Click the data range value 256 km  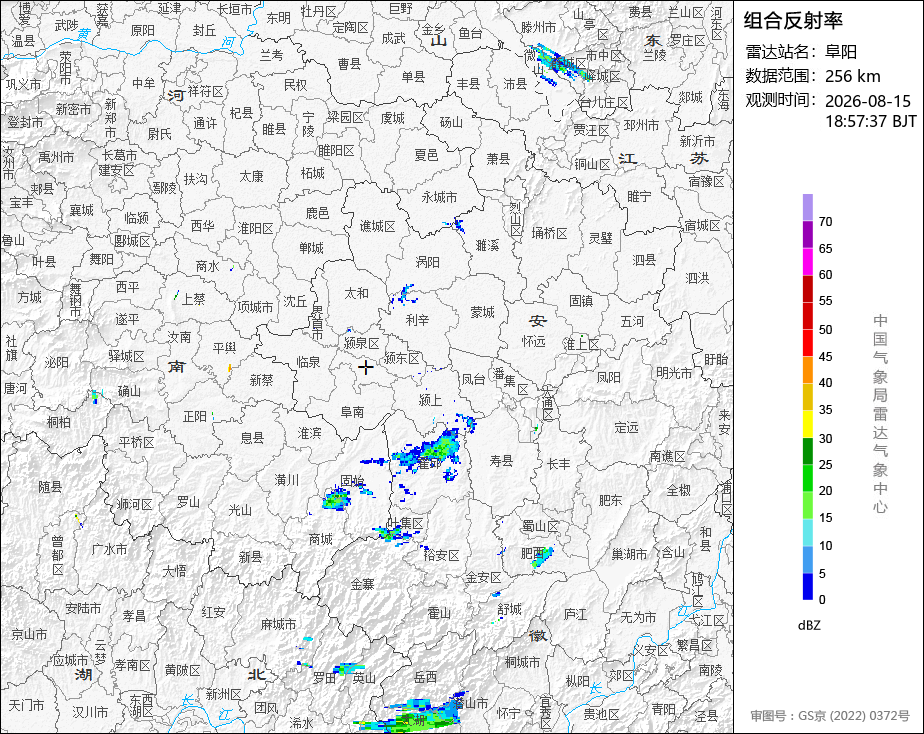pos(852,76)
